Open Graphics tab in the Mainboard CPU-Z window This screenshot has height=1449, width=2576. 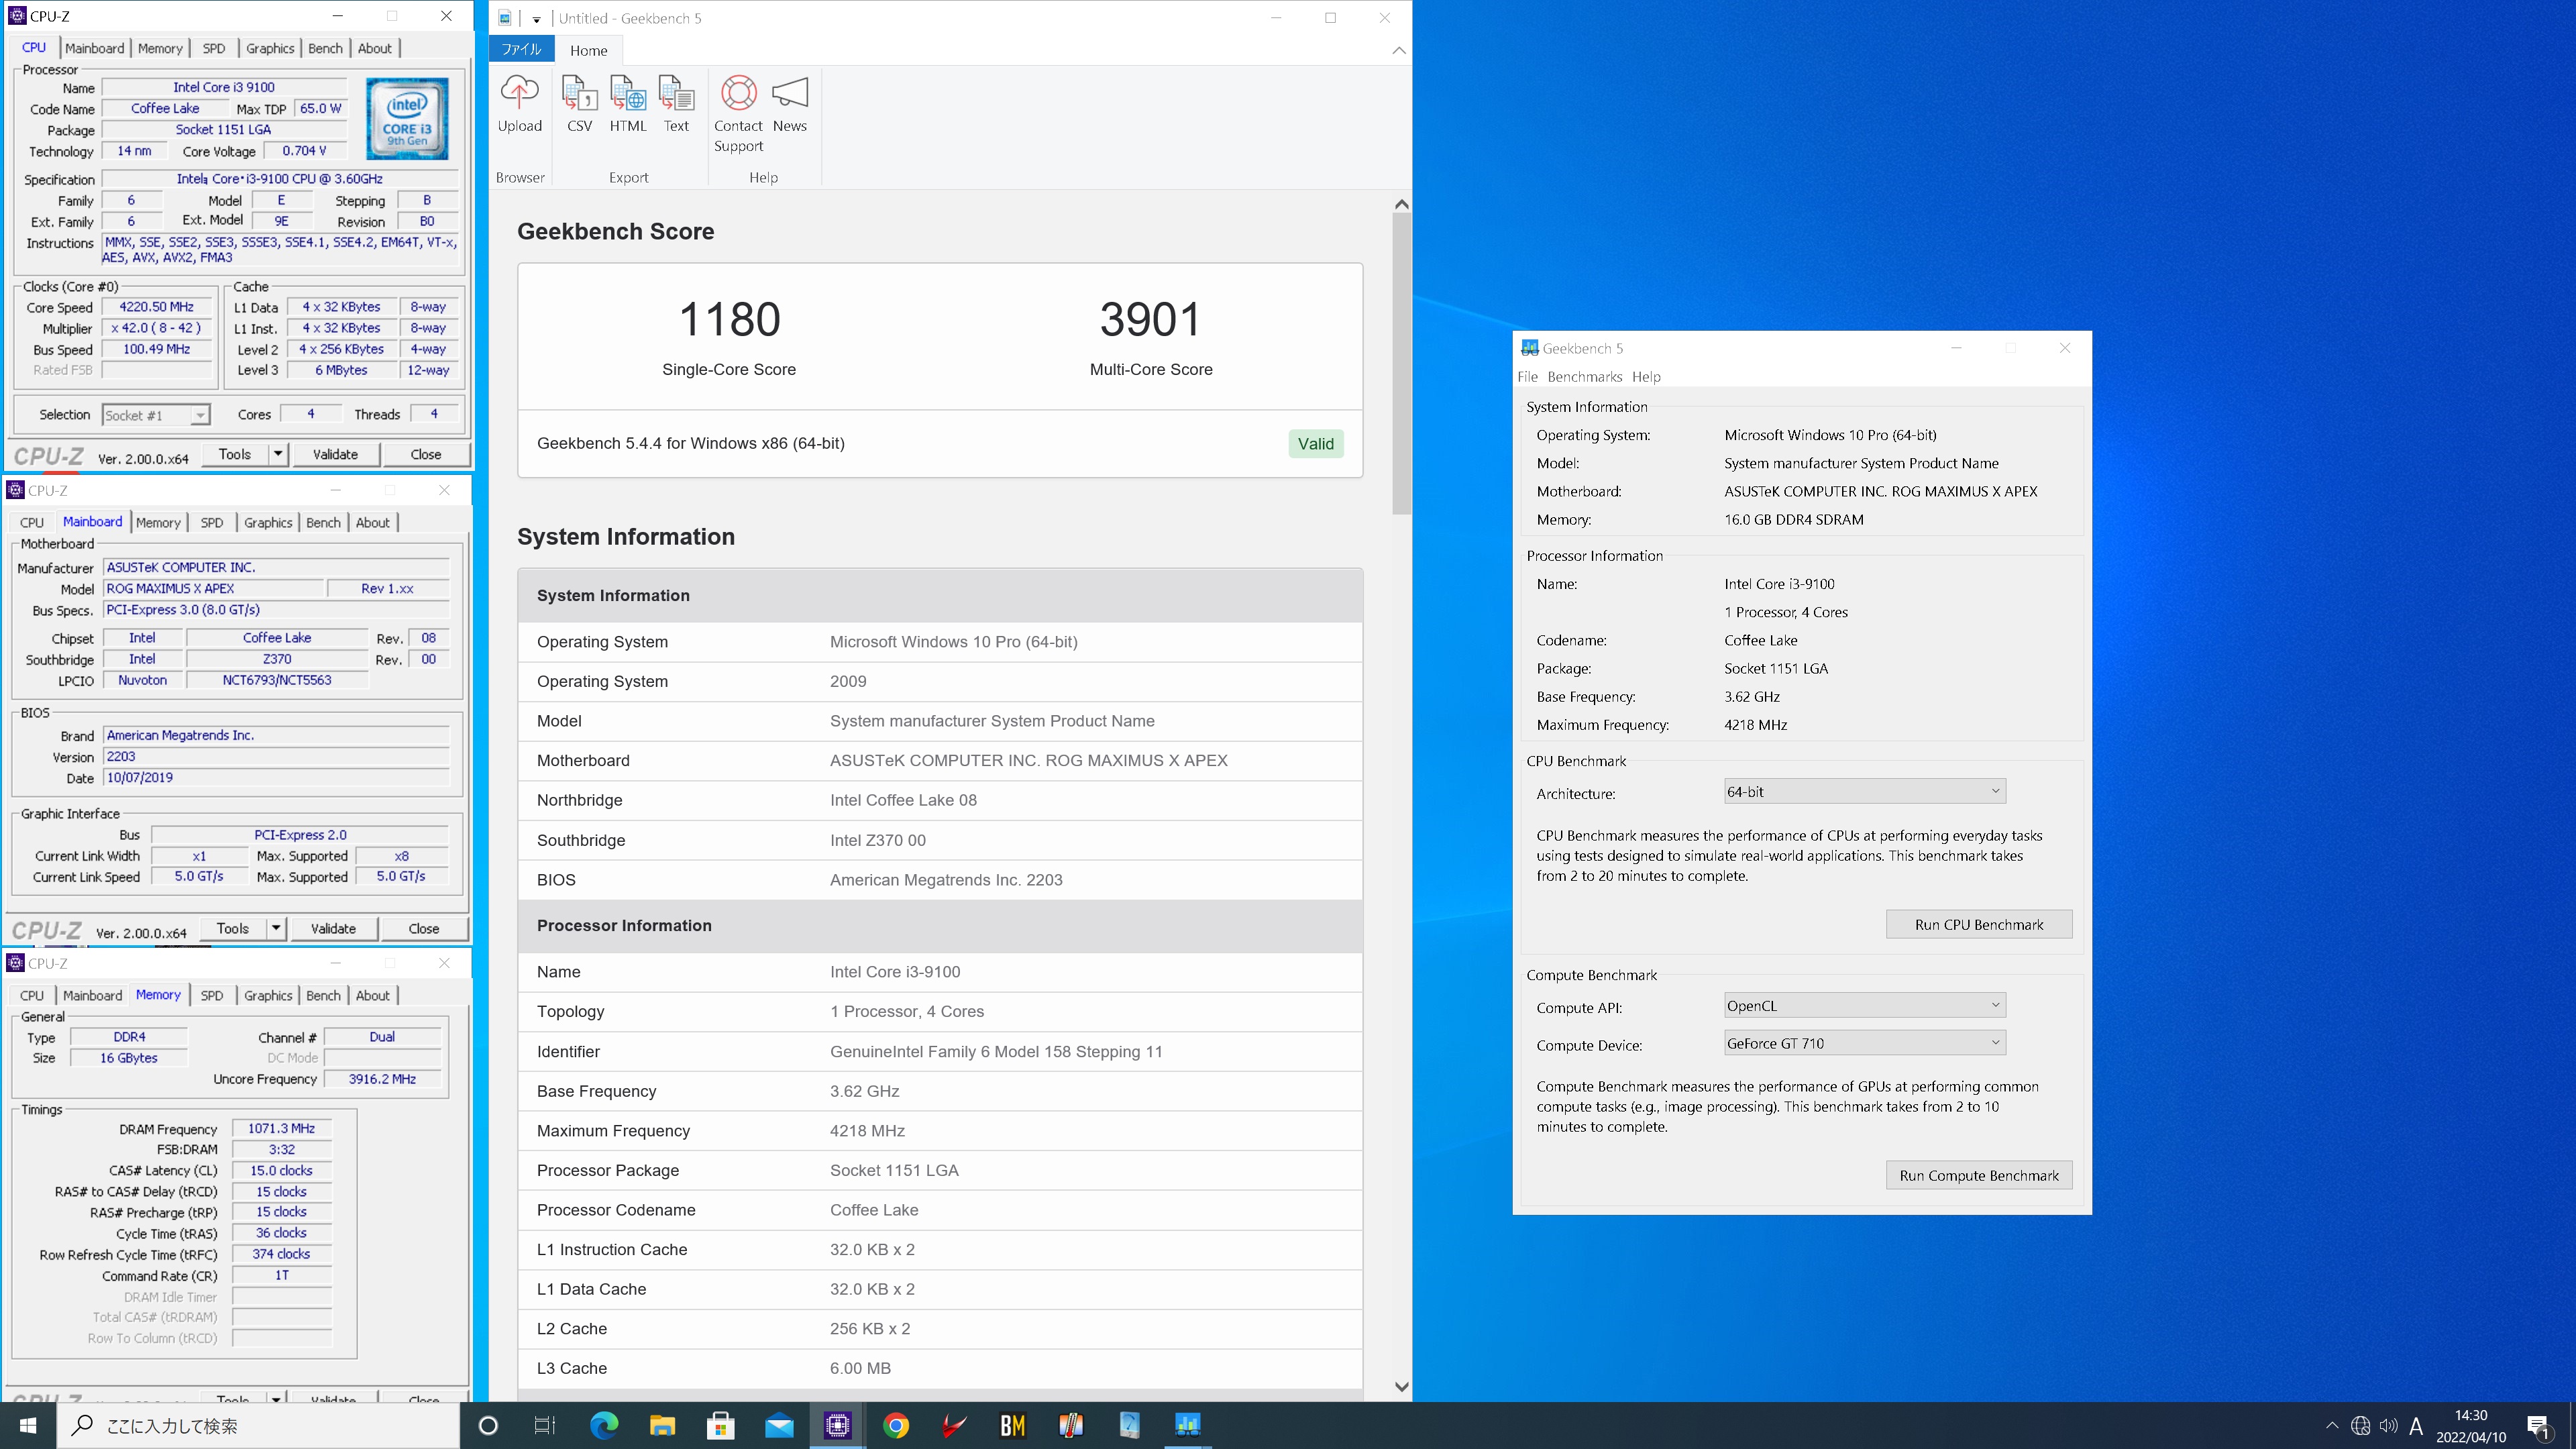(268, 522)
